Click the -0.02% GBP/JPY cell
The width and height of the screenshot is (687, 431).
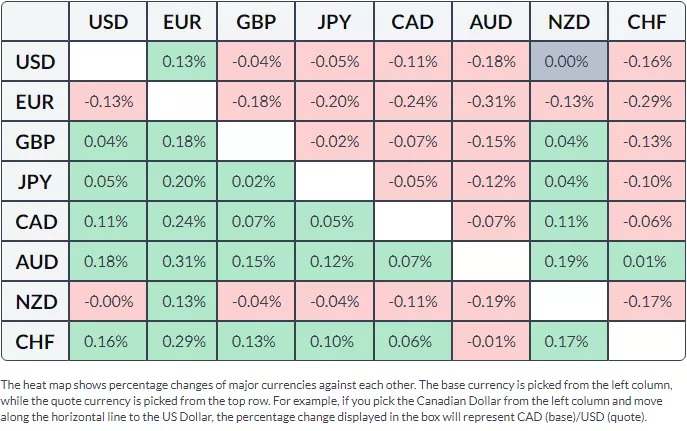tap(334, 141)
